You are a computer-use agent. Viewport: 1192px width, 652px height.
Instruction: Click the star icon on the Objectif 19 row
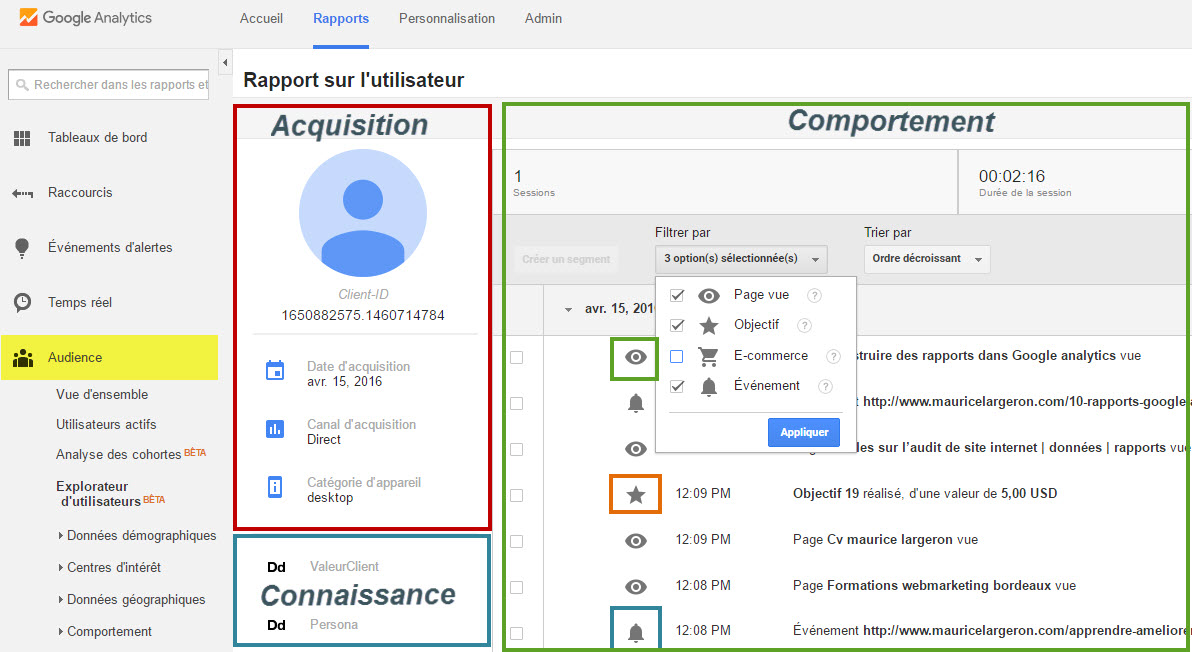(x=636, y=495)
